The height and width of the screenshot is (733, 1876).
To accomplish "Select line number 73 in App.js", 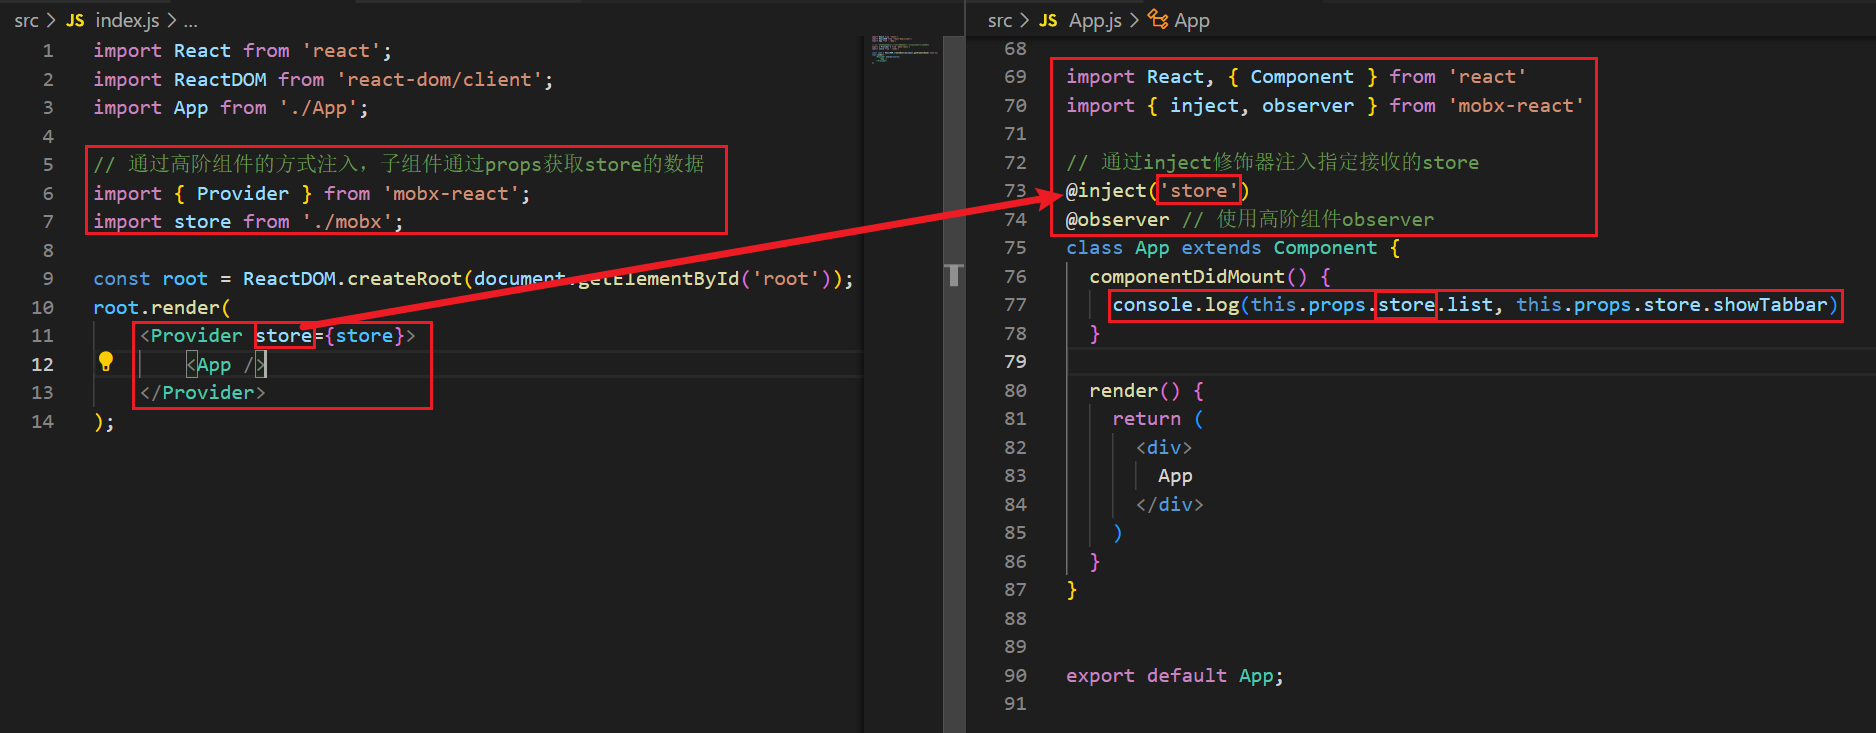I will point(1015,190).
